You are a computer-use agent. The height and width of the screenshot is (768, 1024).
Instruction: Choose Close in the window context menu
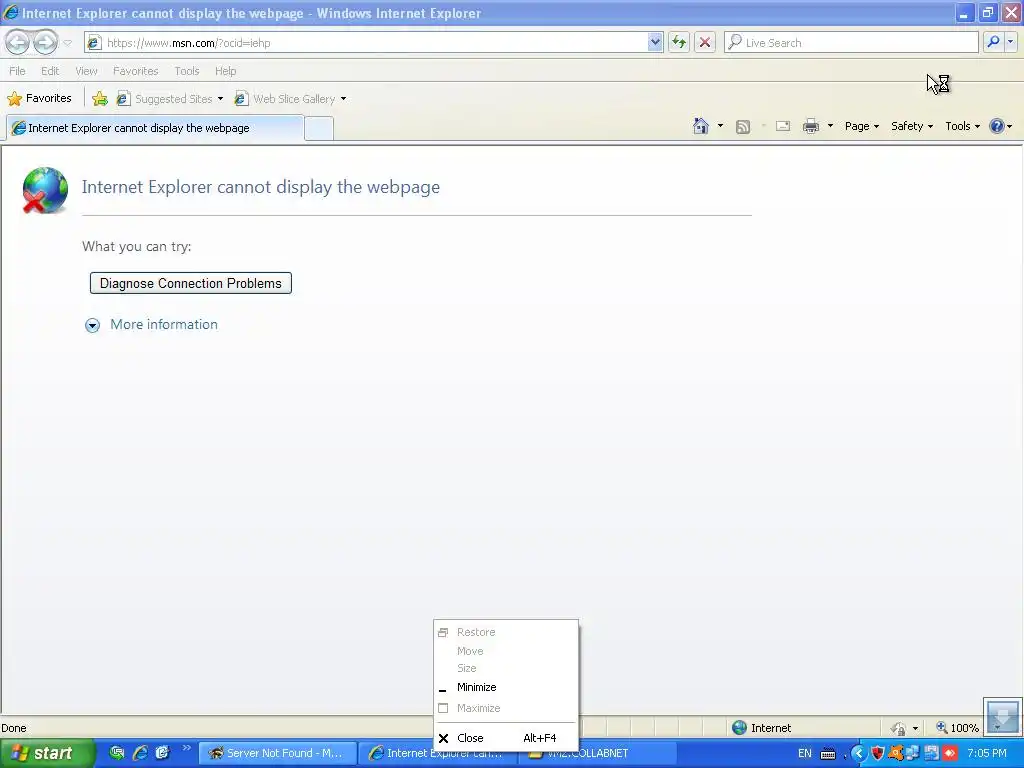pos(505,738)
